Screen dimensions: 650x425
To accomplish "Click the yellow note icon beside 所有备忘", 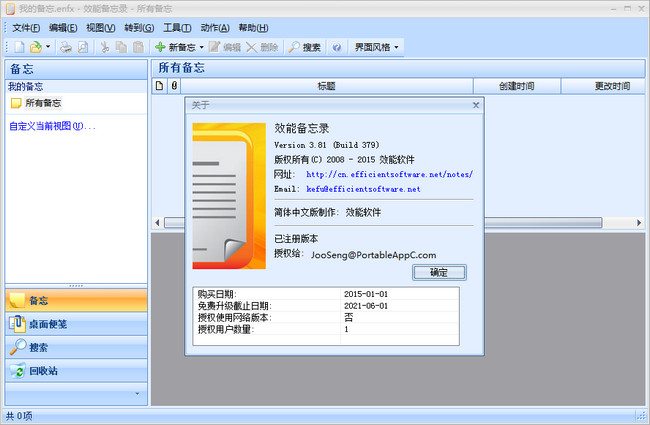I will pyautogui.click(x=16, y=103).
